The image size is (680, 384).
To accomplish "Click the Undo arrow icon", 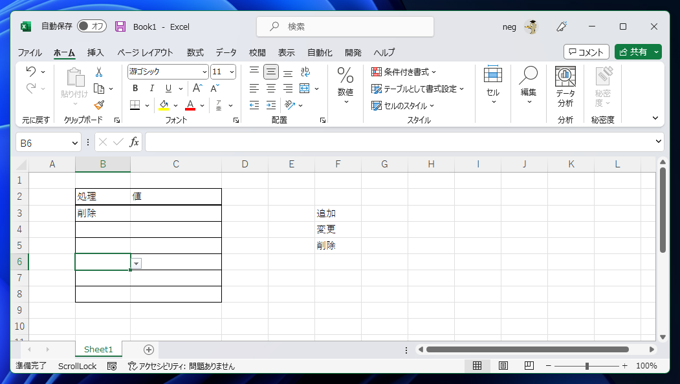I will click(x=31, y=71).
